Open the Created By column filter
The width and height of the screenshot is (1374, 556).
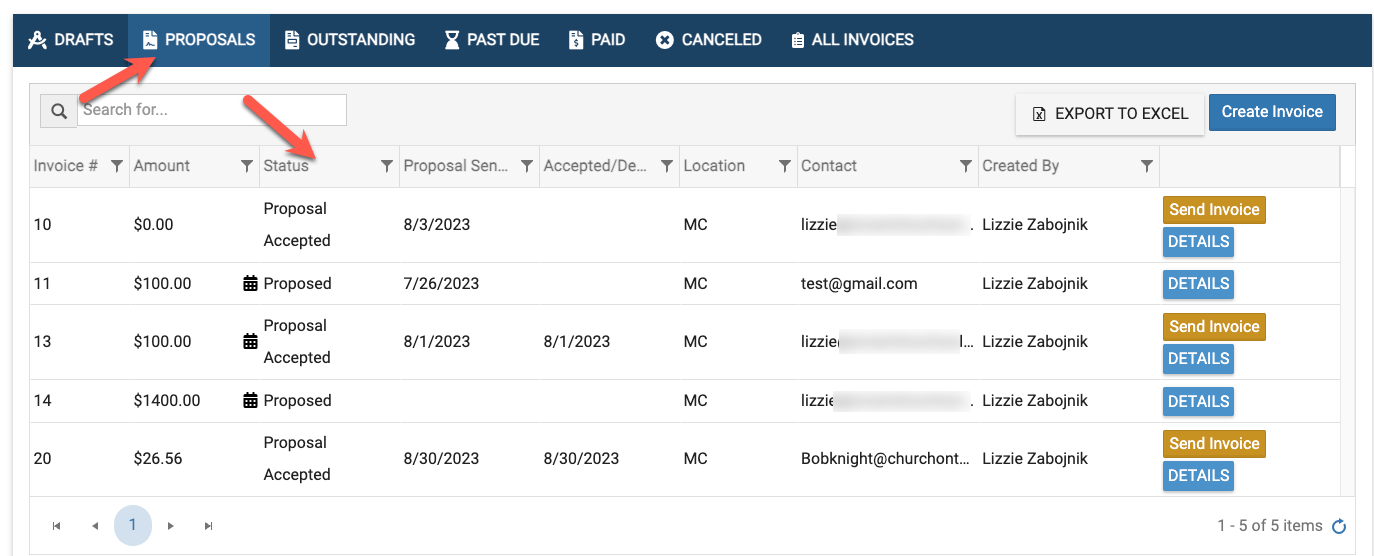pos(1147,166)
